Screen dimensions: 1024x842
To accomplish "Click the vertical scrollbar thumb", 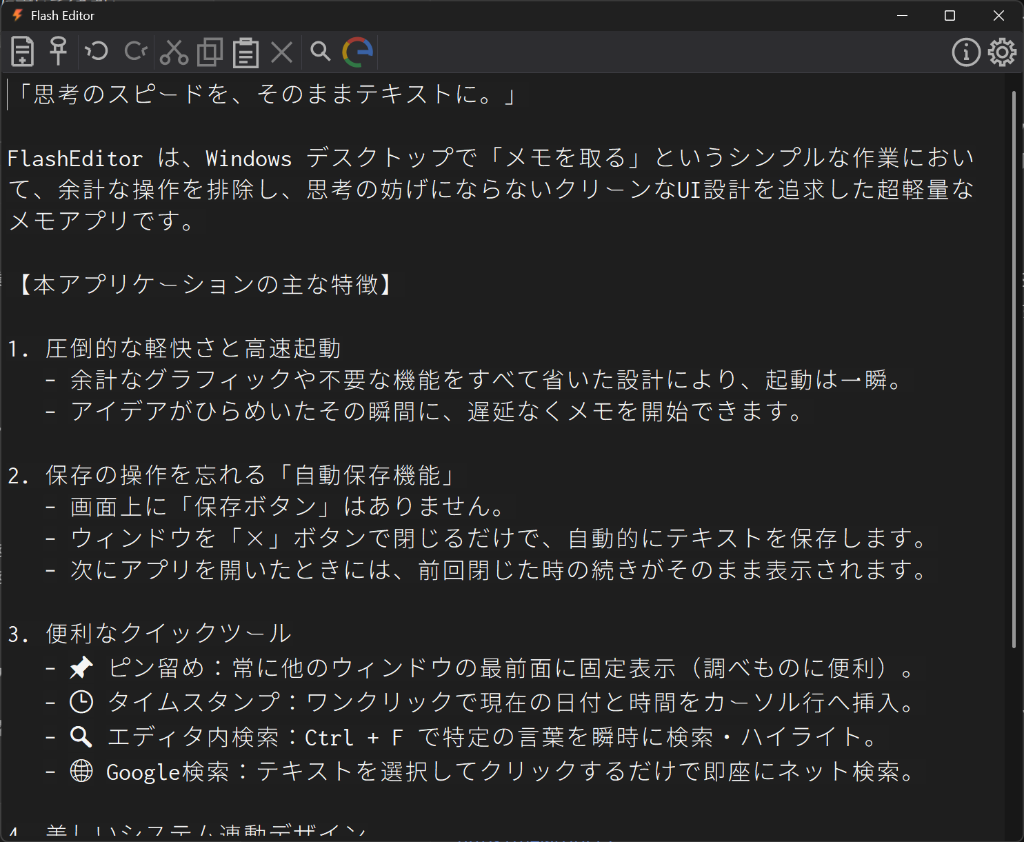I will (1014, 369).
